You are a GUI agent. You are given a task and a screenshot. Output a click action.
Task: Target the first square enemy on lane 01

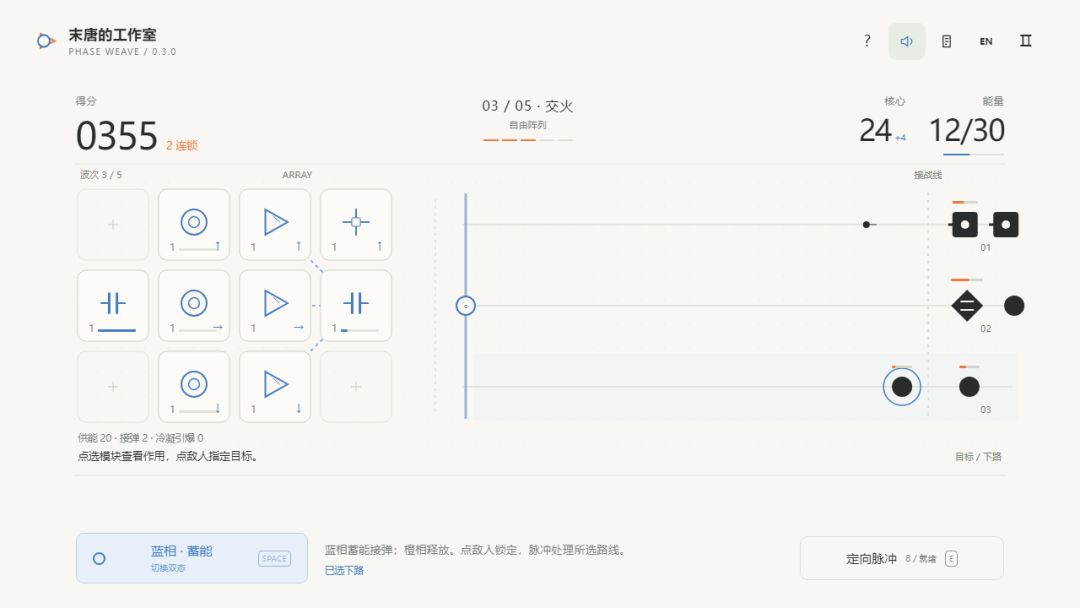point(964,224)
